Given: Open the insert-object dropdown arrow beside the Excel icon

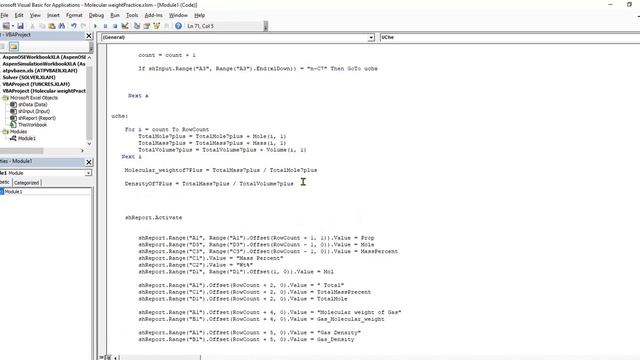Looking at the screenshot, I should tap(13, 26).
